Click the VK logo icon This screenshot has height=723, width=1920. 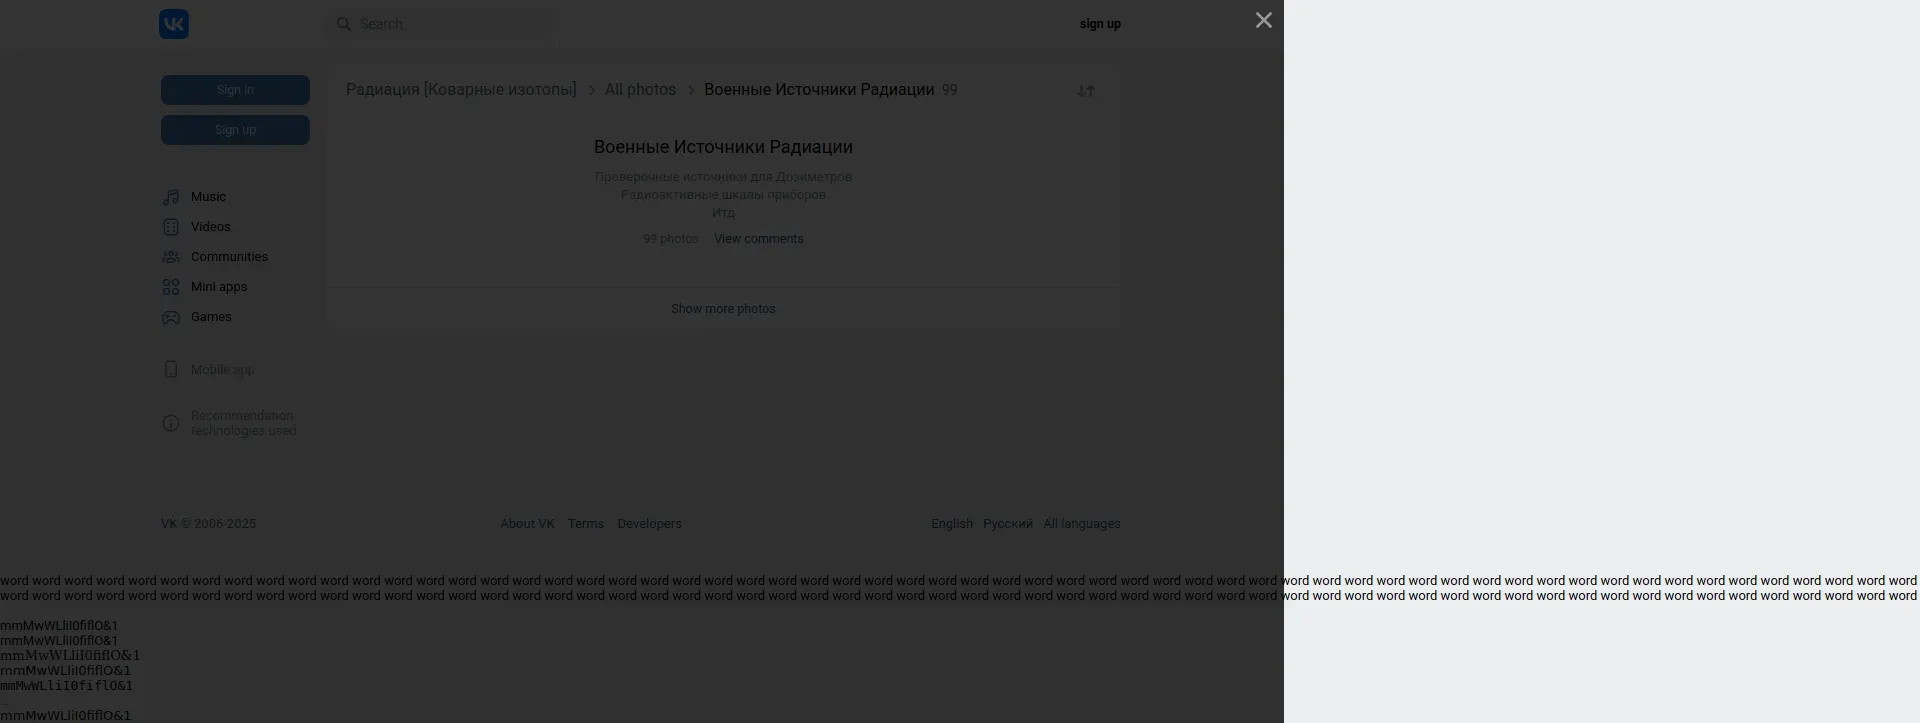[x=174, y=24]
